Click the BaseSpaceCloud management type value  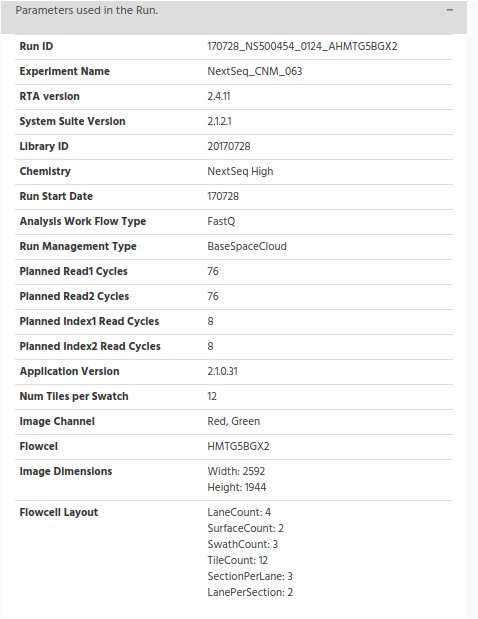click(x=247, y=246)
